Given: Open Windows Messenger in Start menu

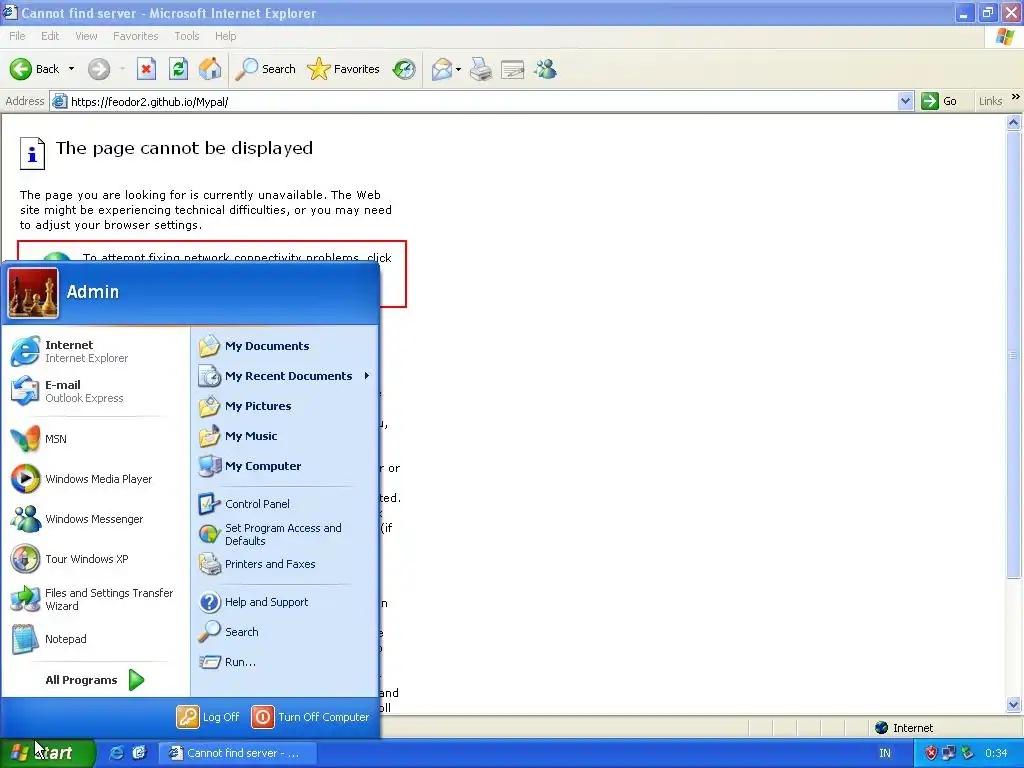Looking at the screenshot, I should pos(95,519).
